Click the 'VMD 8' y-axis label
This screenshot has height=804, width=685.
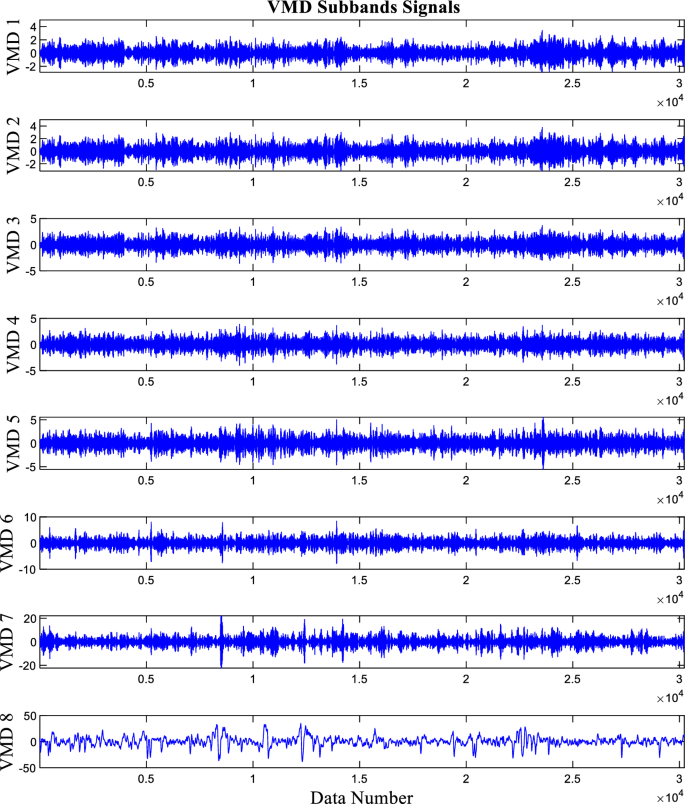click(7, 741)
